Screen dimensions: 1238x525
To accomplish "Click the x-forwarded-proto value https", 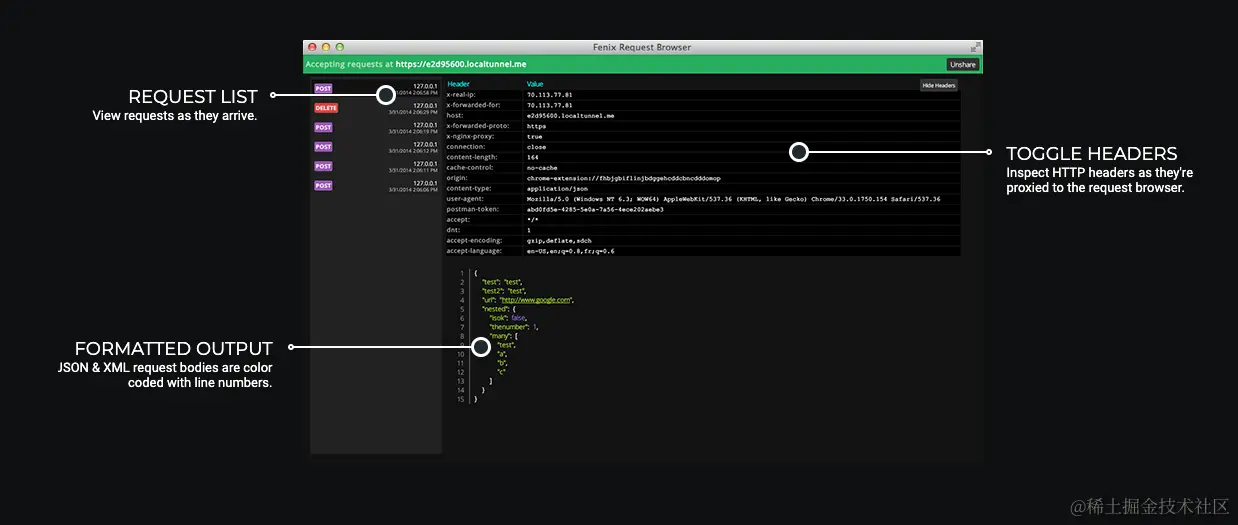I will [x=536, y=126].
